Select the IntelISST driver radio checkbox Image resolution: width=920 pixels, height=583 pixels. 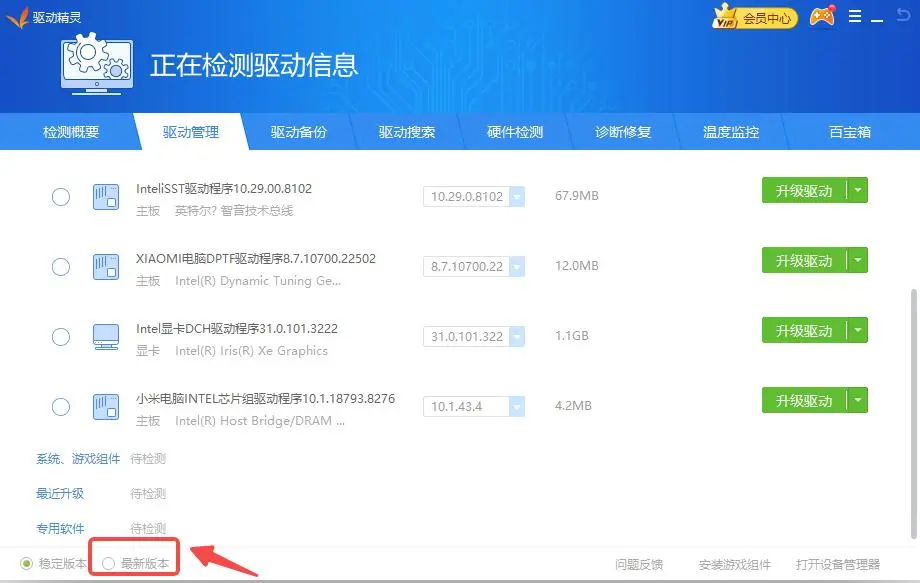pyautogui.click(x=61, y=197)
